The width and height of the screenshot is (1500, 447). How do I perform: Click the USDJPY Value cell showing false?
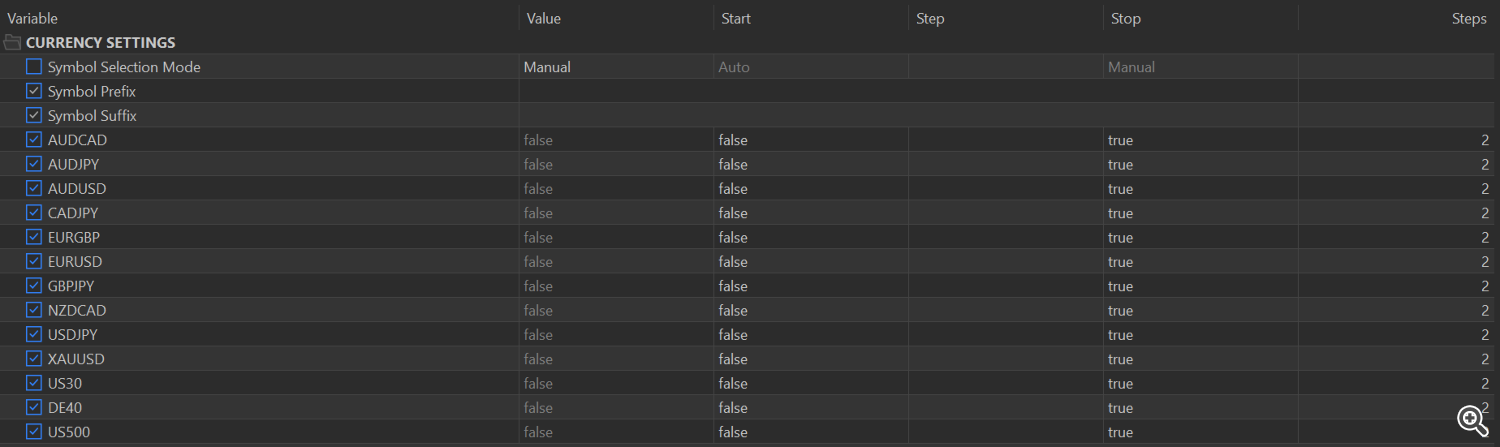click(616, 335)
